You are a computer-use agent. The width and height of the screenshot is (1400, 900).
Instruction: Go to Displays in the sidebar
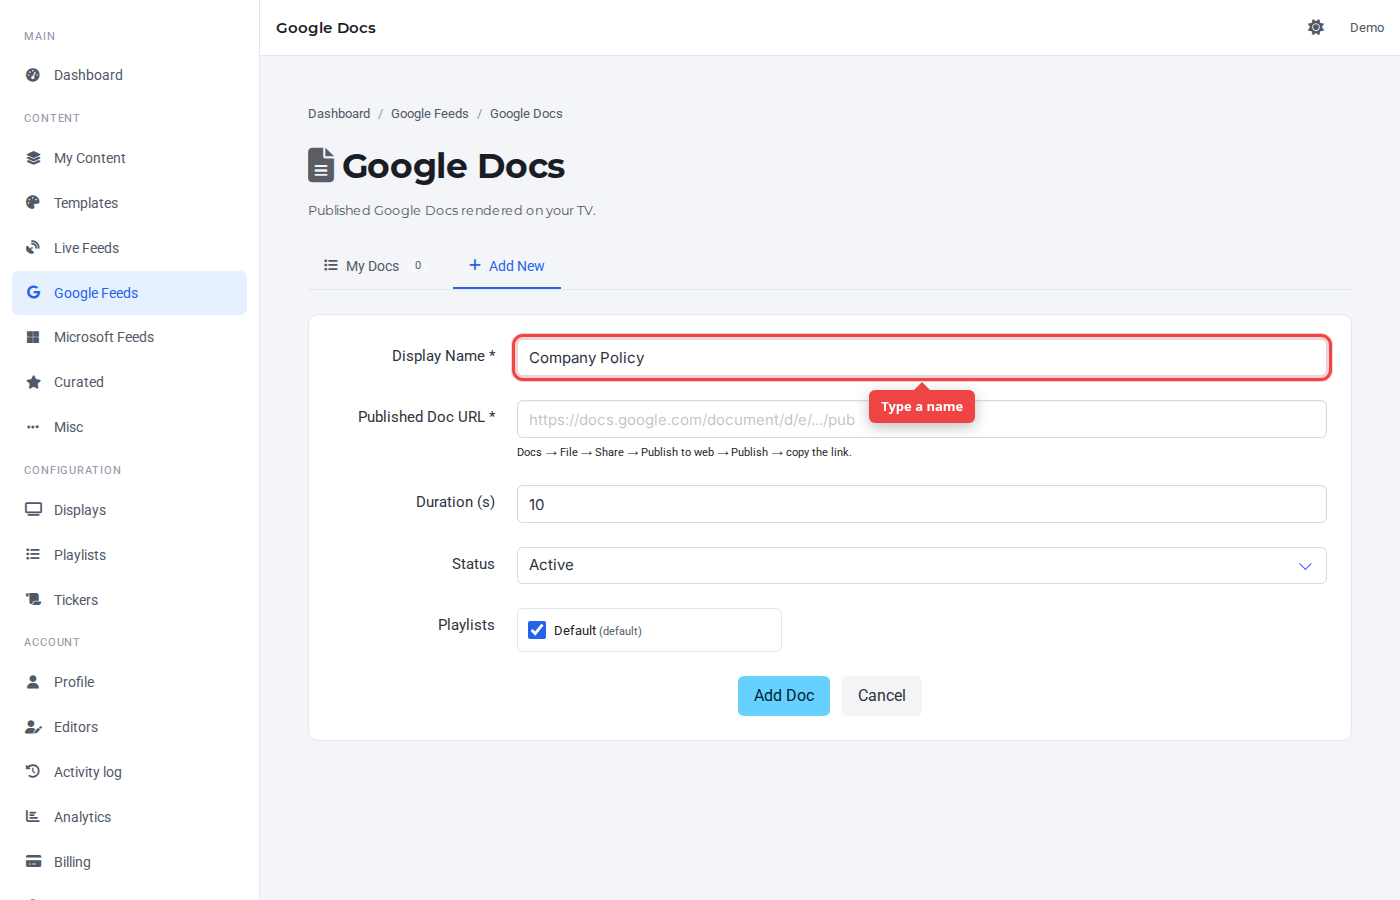(129, 510)
